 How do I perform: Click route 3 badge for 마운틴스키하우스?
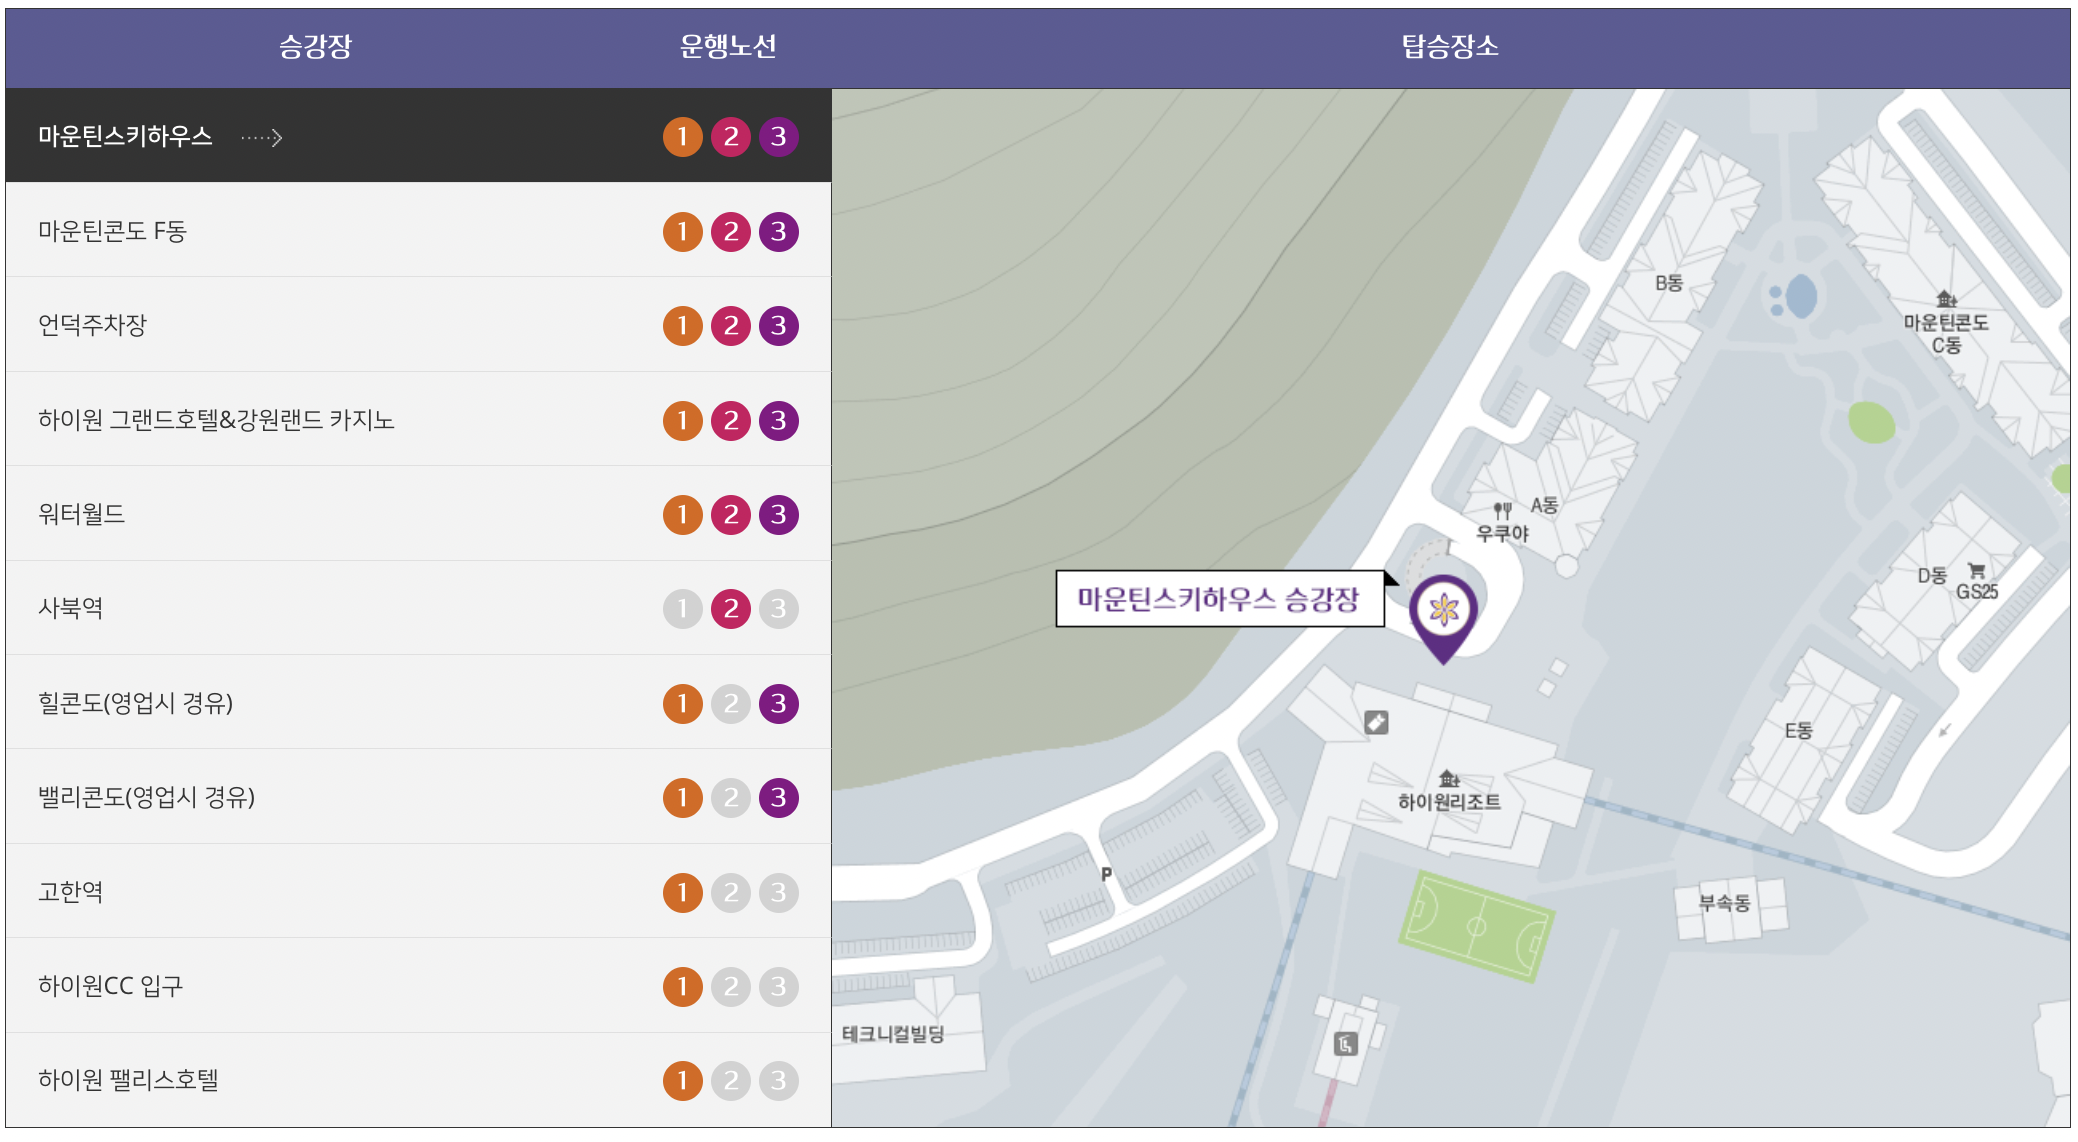tap(779, 137)
